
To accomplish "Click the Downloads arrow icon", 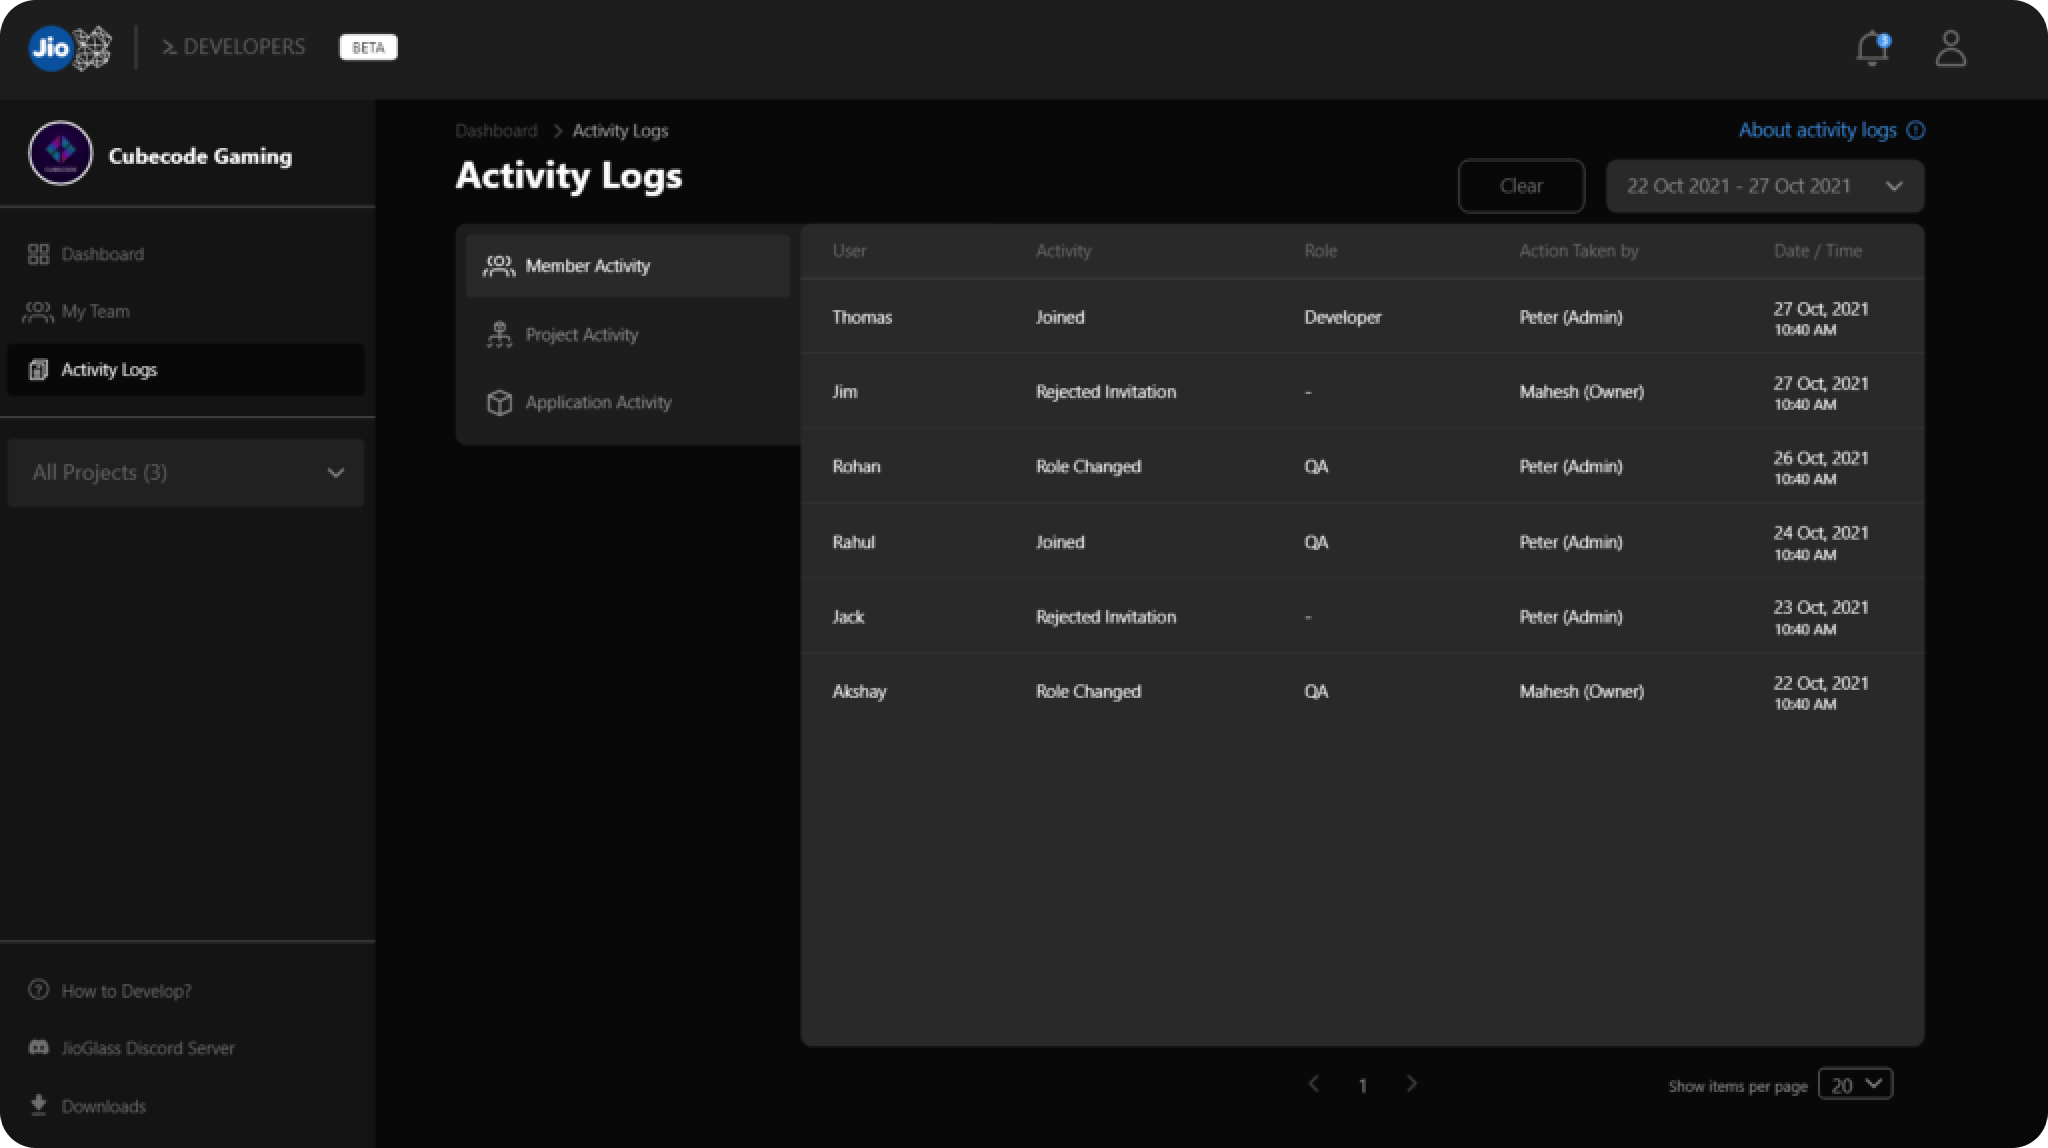I will point(38,1105).
